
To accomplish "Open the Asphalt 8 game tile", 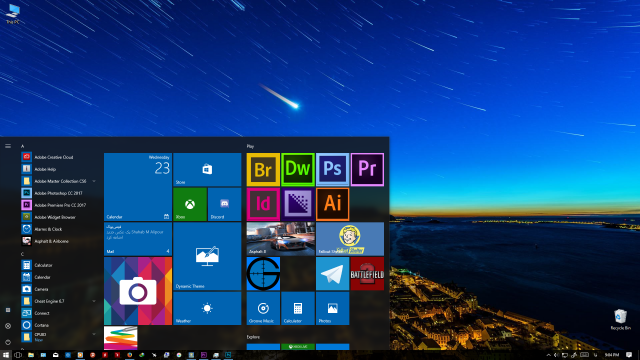I will 280,239.
